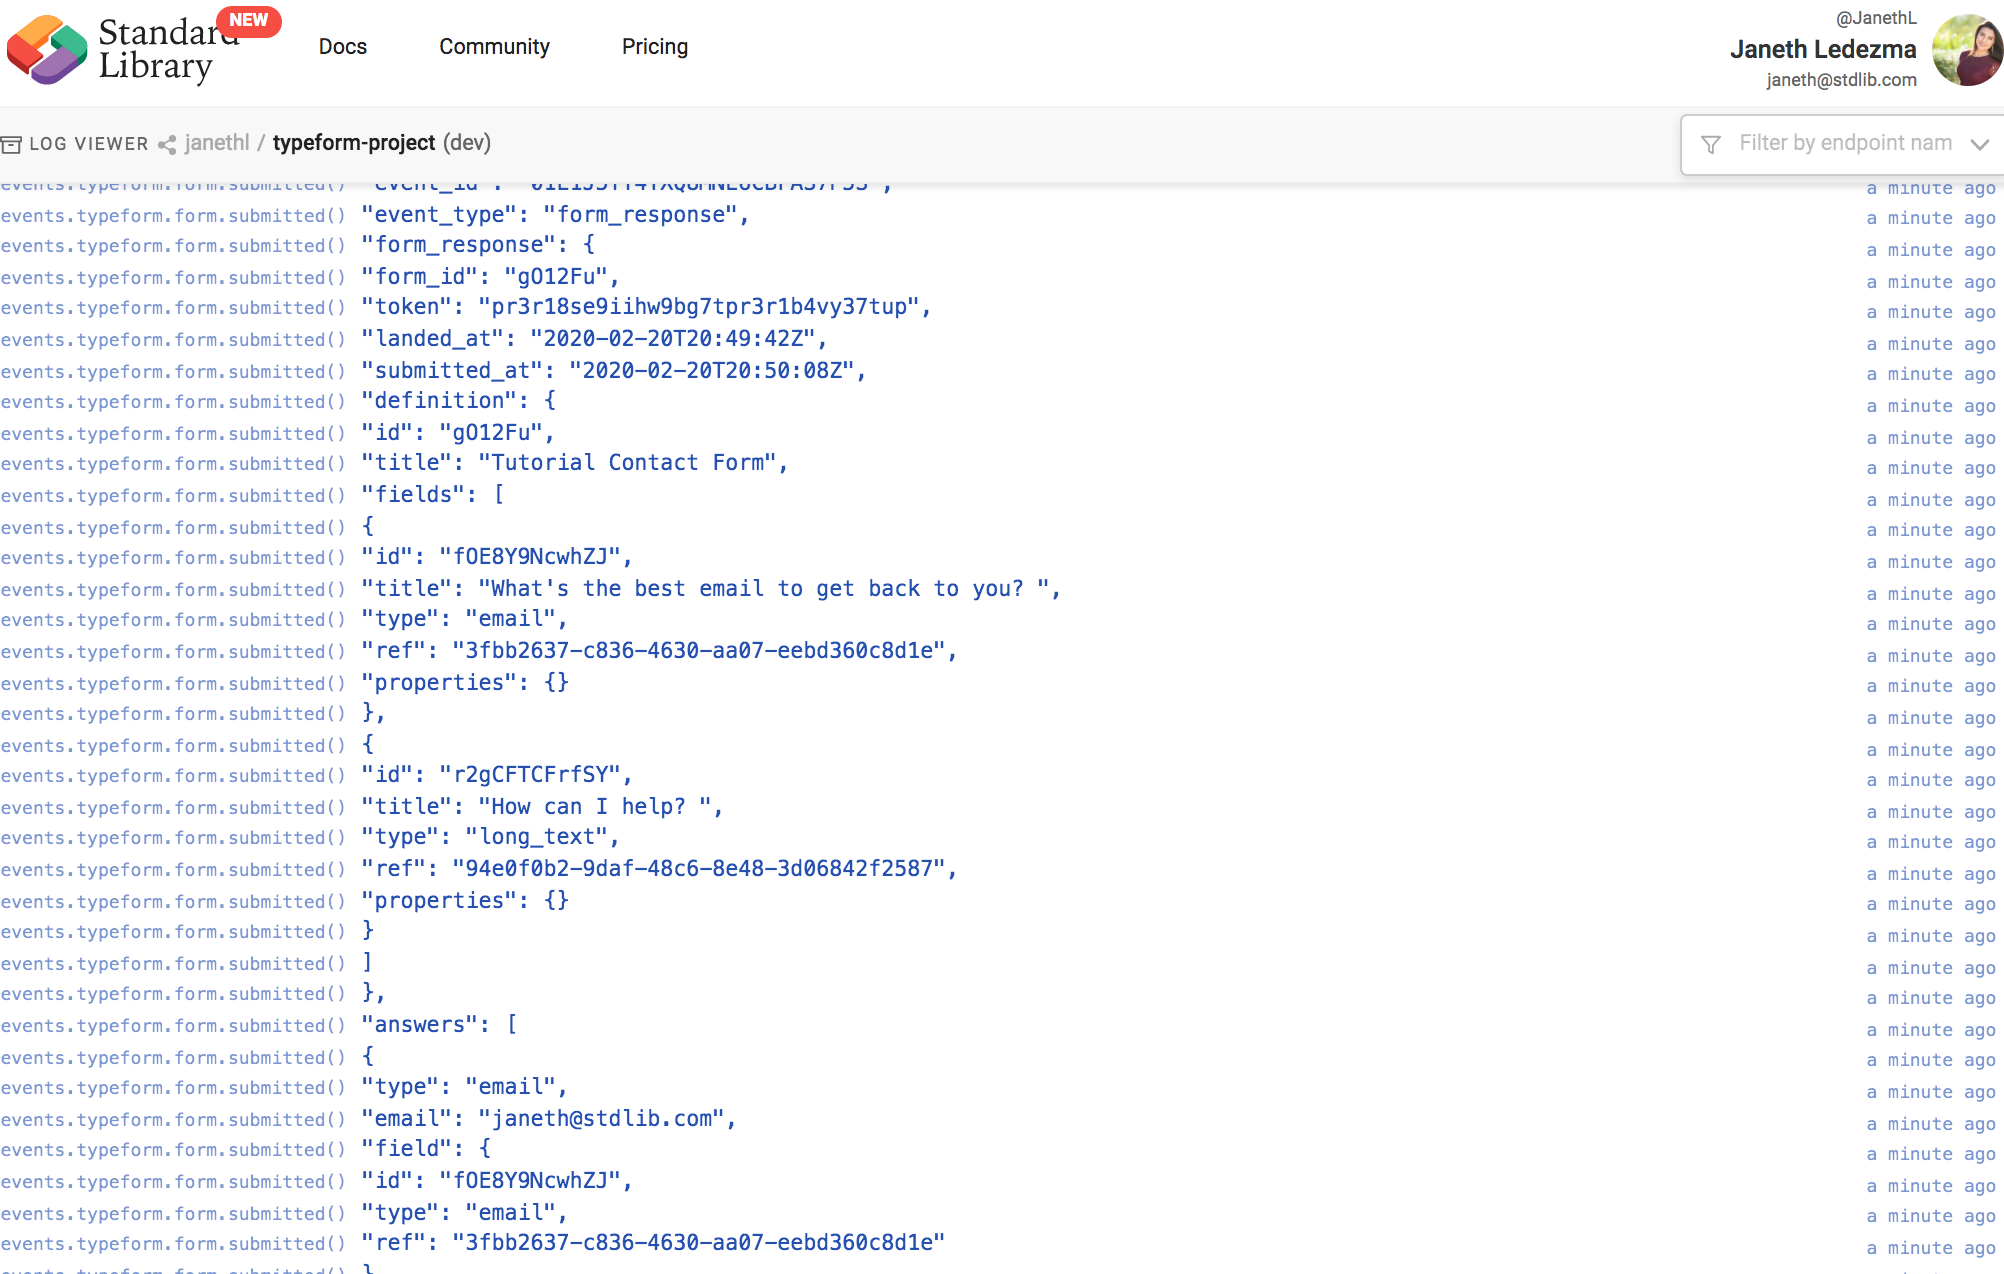Click endpoint name on the "event_type" row
The image size is (2004, 1274).
(x=173, y=216)
